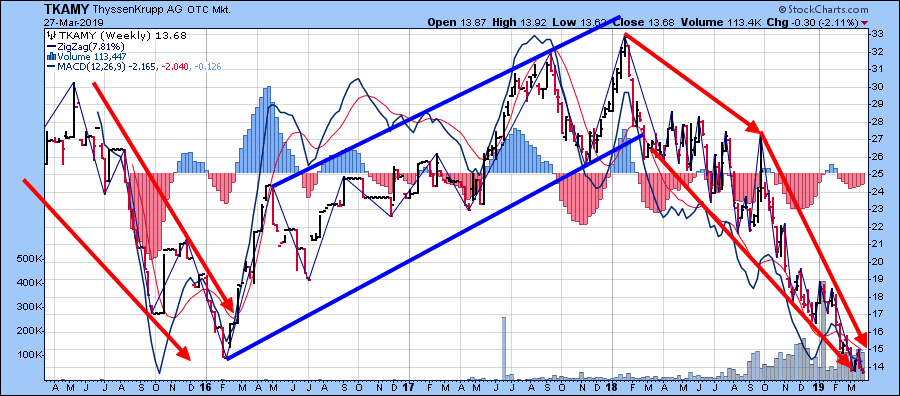Image resolution: width=900 pixels, height=396 pixels.
Task: Click the 25 price axis label
Action: pyautogui.click(x=878, y=174)
